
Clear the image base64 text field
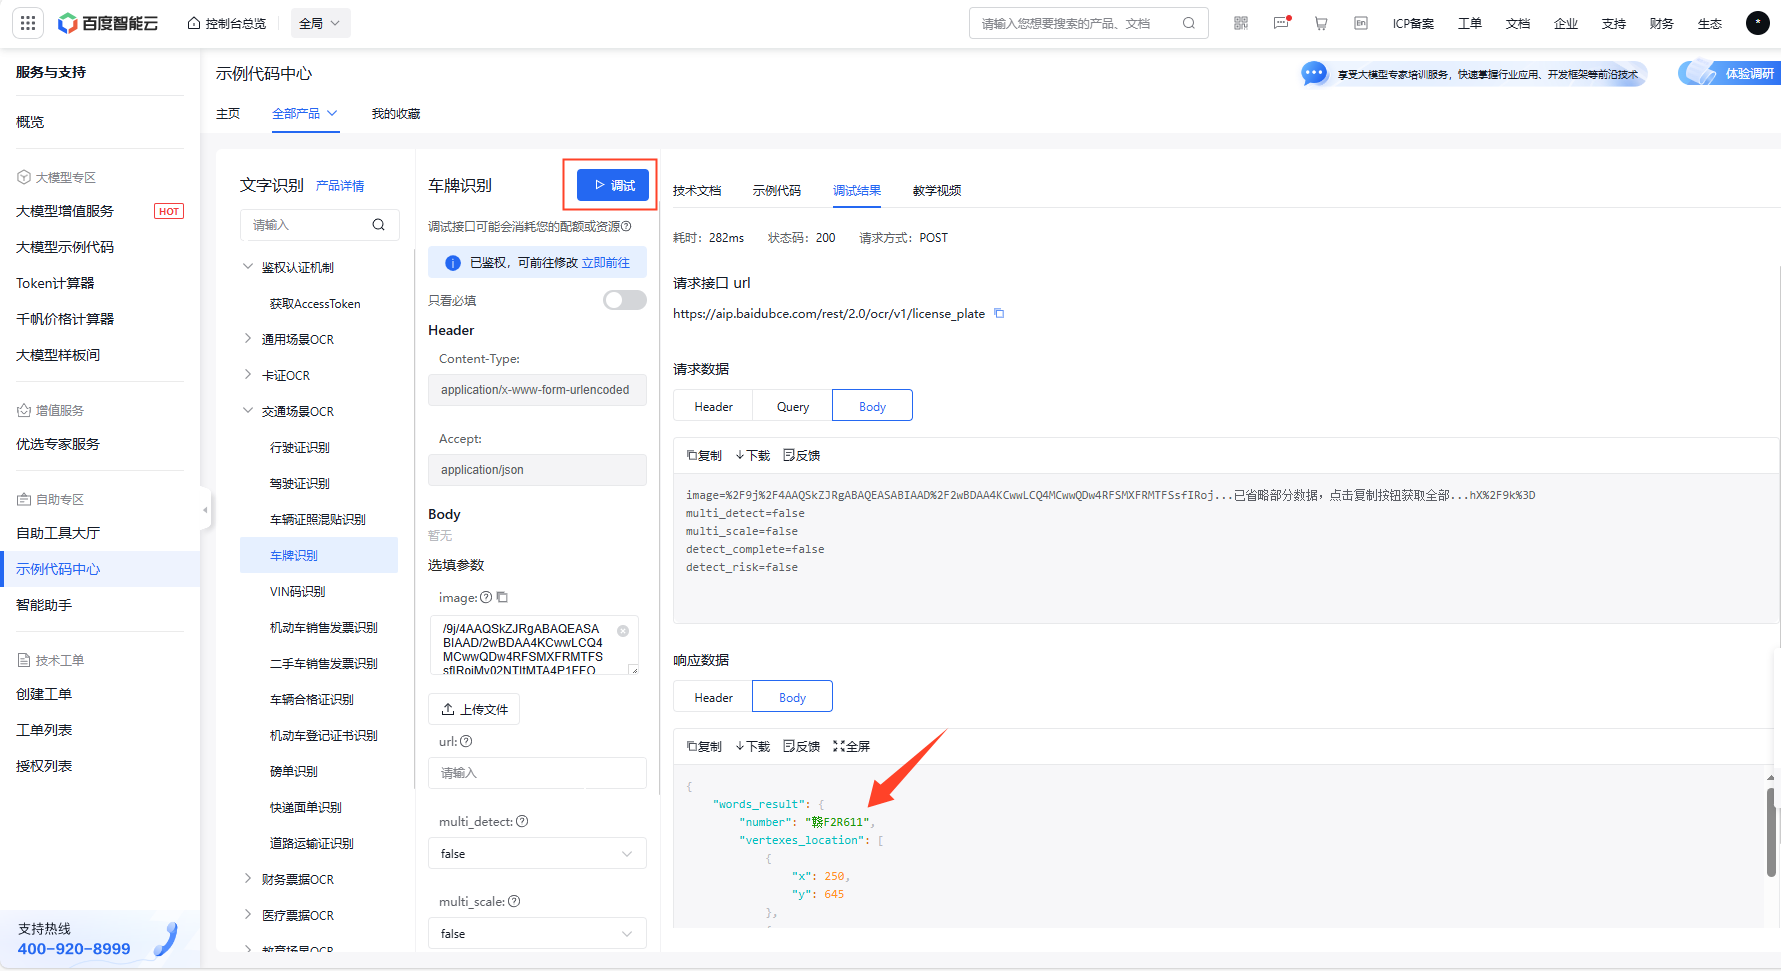coord(623,630)
